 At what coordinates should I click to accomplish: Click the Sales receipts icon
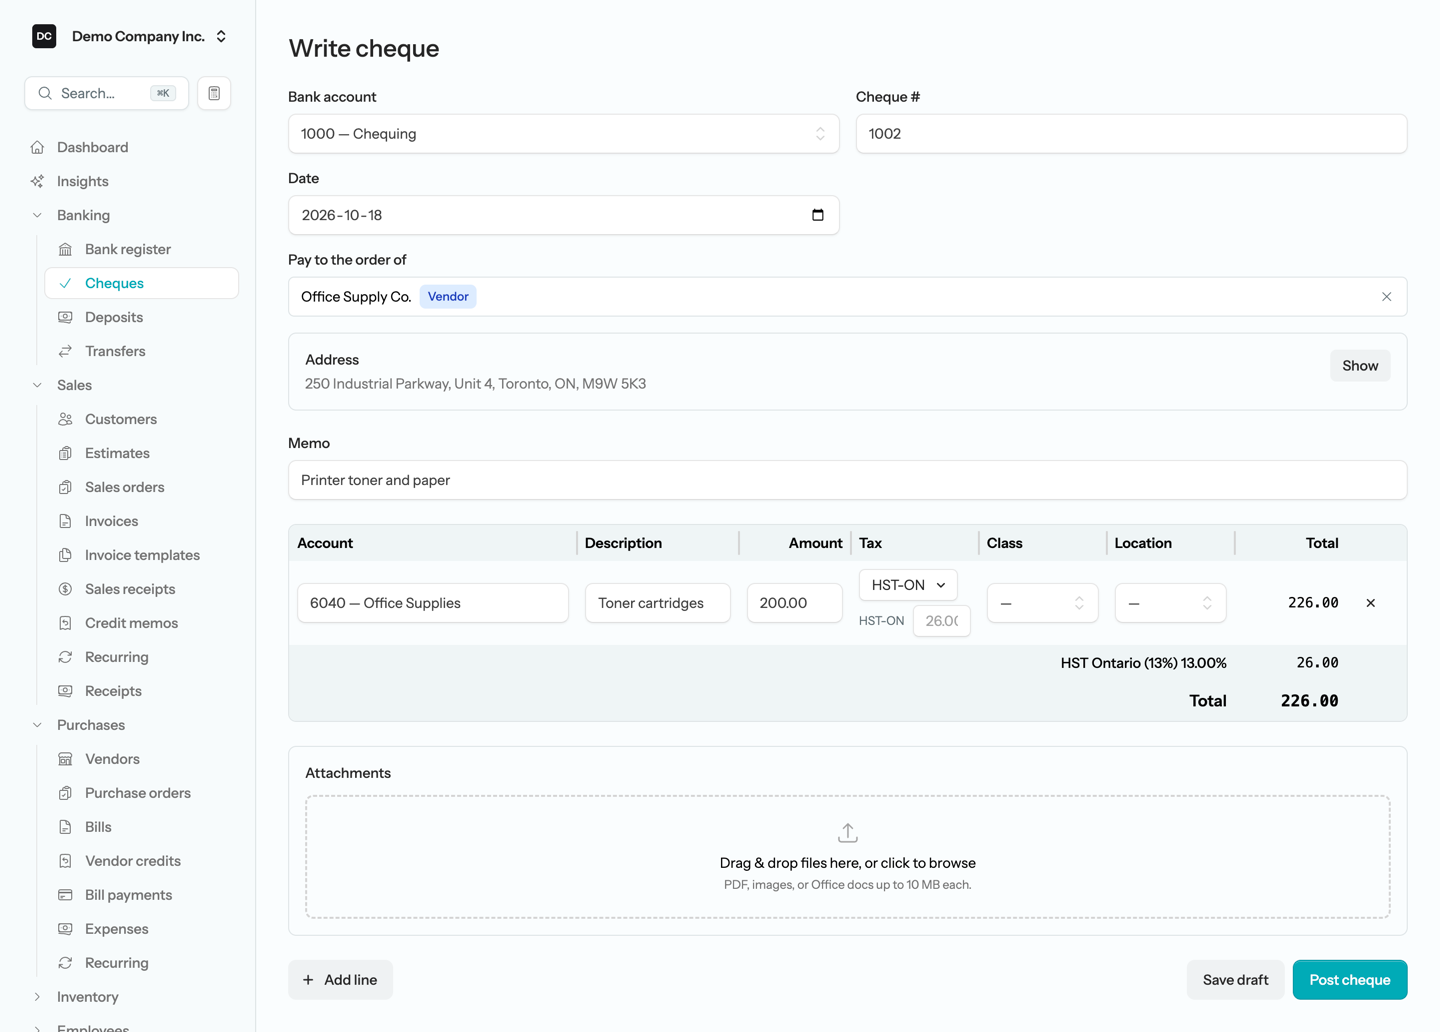click(65, 589)
